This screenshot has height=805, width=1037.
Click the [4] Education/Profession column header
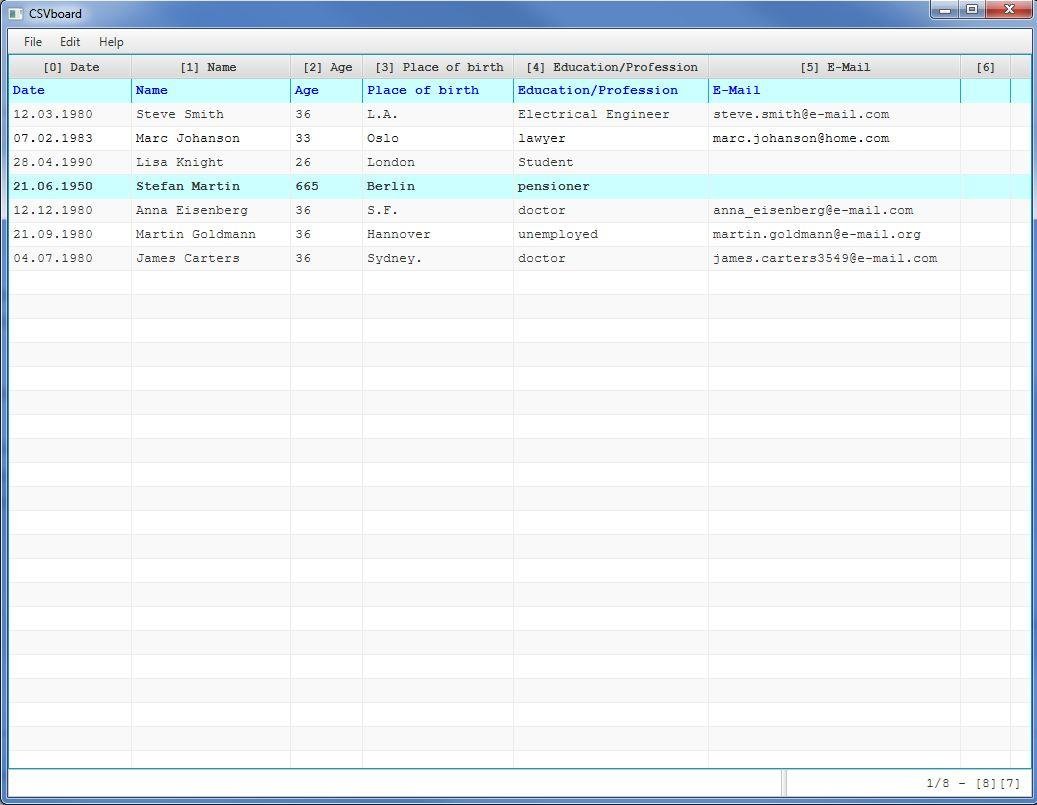tap(611, 67)
